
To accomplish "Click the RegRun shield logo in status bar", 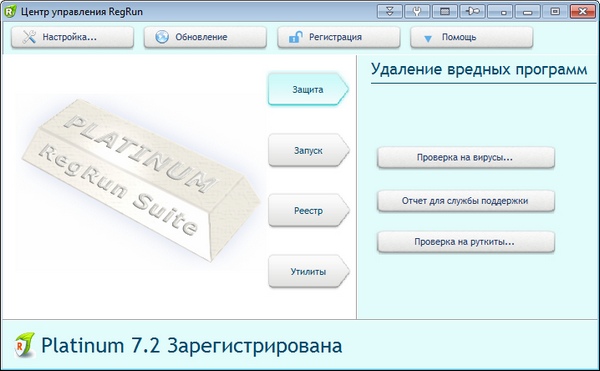I will (24, 345).
